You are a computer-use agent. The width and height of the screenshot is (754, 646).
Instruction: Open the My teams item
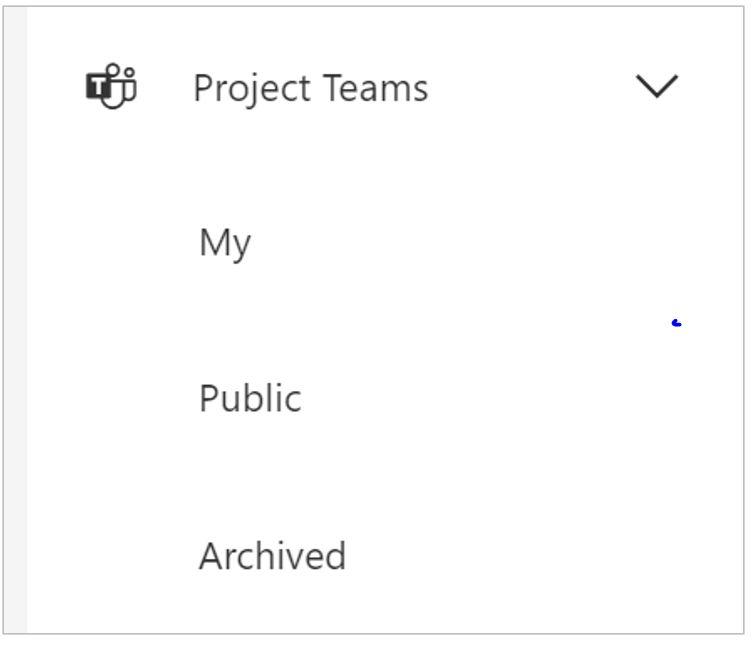[224, 243]
